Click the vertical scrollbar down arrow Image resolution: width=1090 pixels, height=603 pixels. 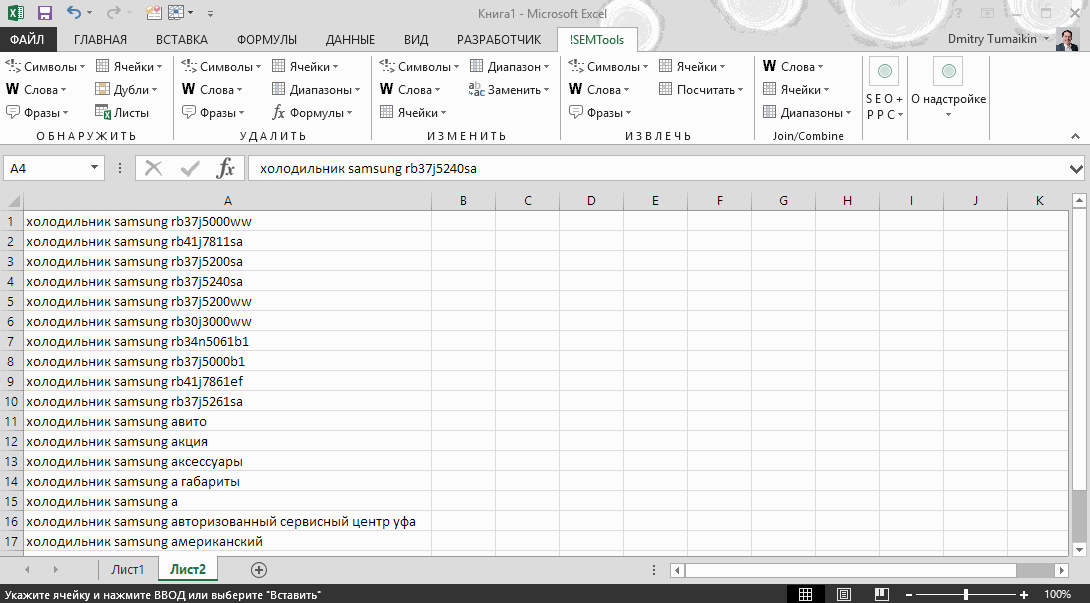pyautogui.click(x=1079, y=549)
